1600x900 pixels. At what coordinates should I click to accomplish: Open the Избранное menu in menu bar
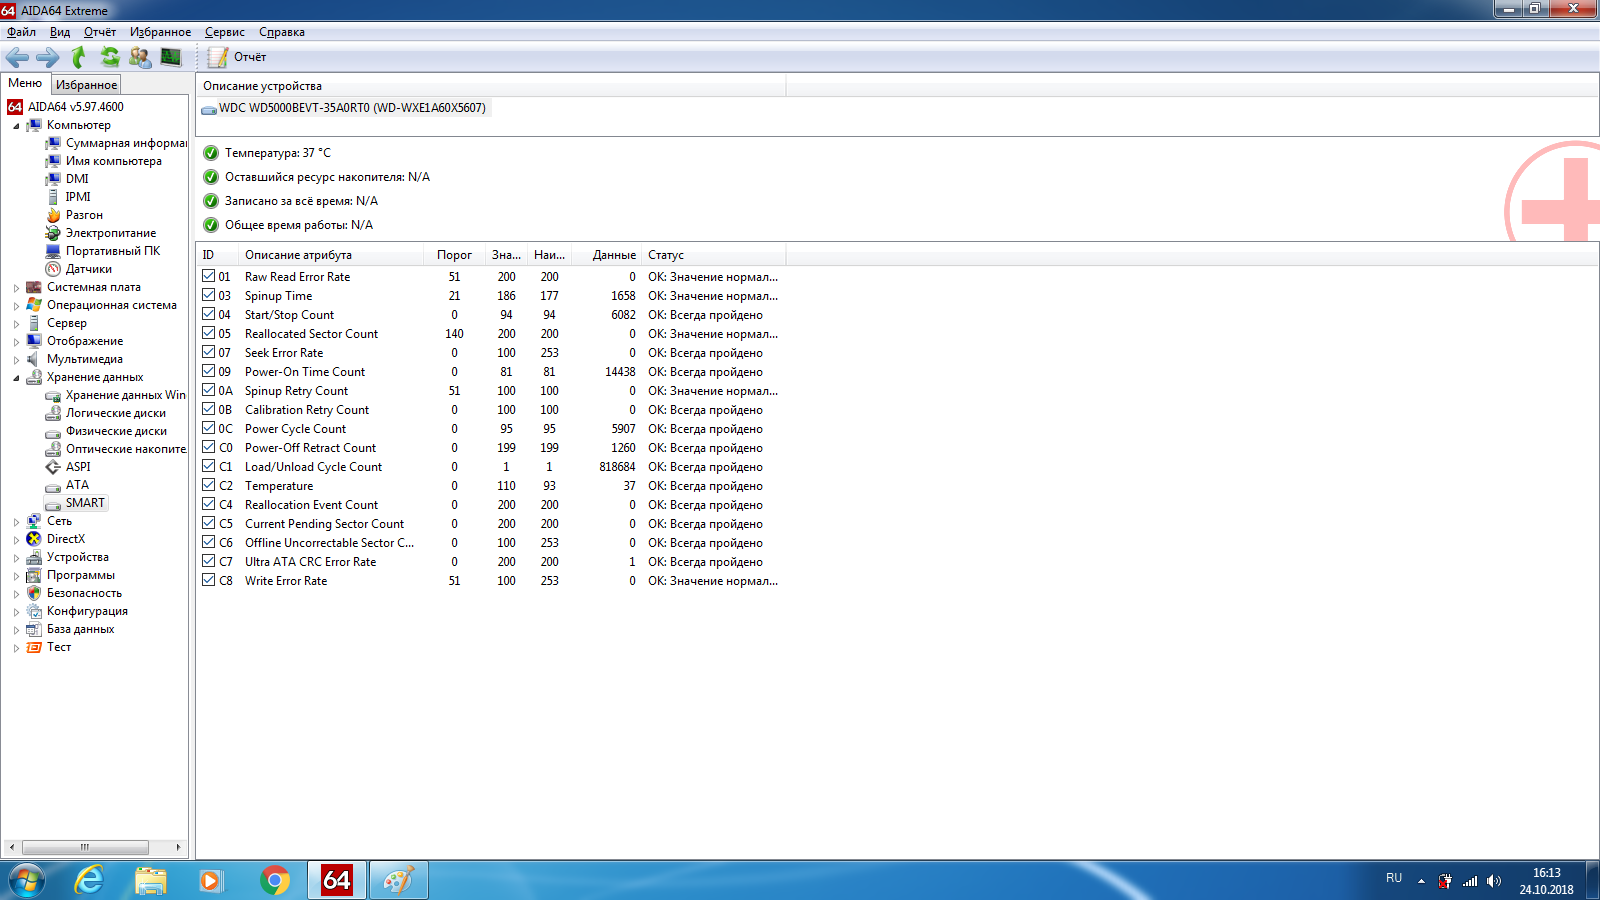[x=160, y=32]
